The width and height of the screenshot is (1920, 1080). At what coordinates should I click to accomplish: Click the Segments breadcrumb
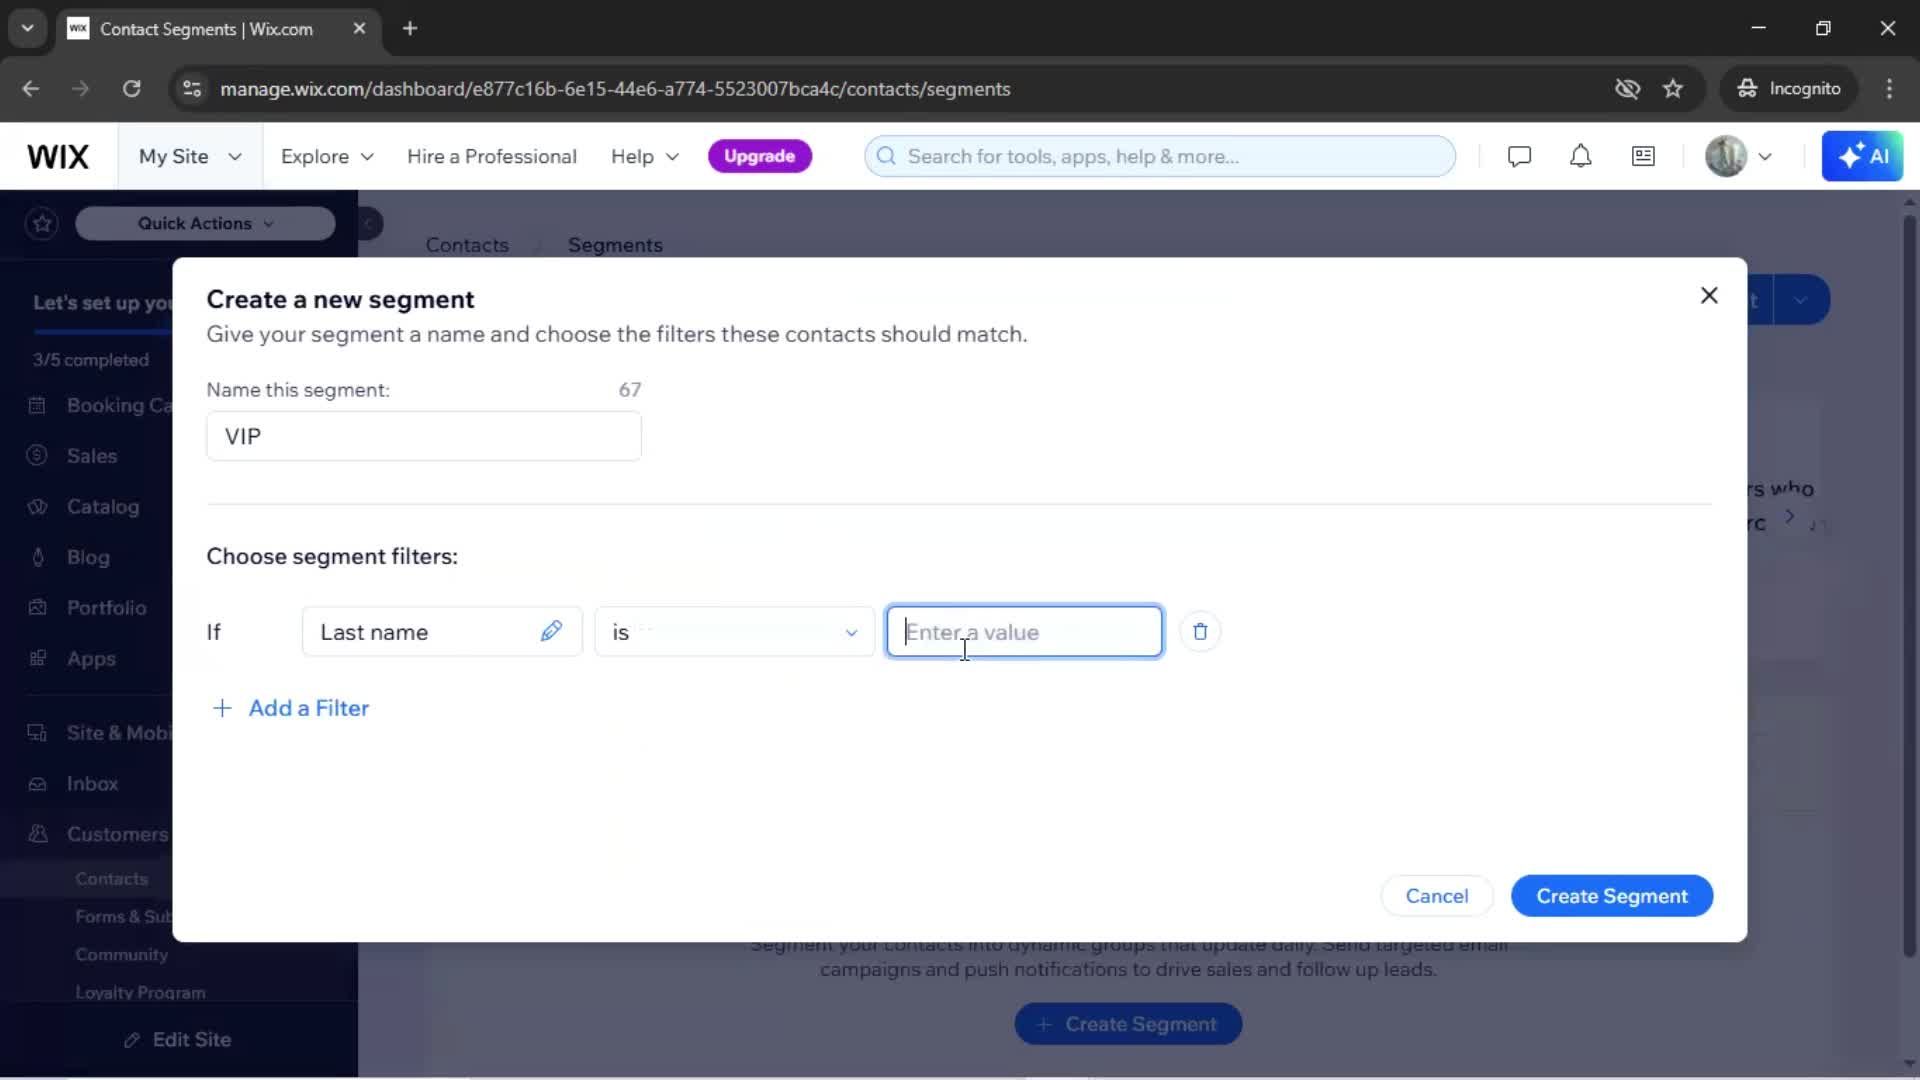click(615, 245)
